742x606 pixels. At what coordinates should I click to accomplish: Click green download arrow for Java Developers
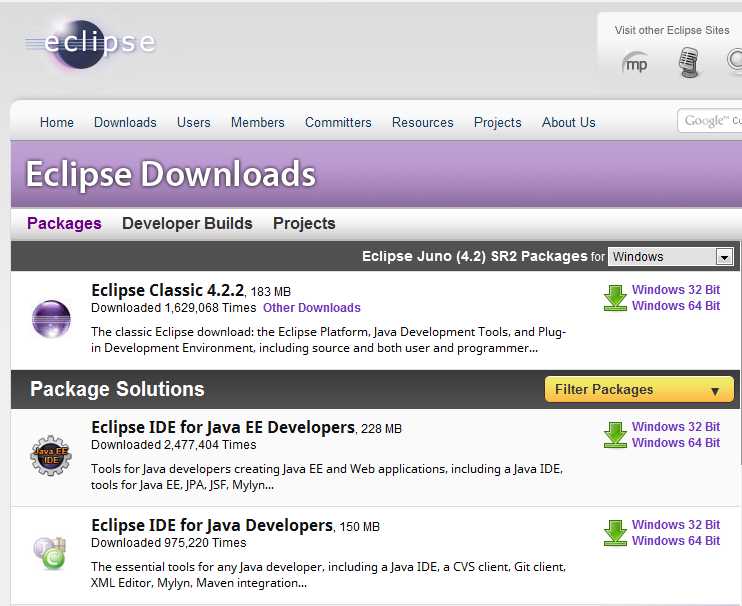pos(615,533)
